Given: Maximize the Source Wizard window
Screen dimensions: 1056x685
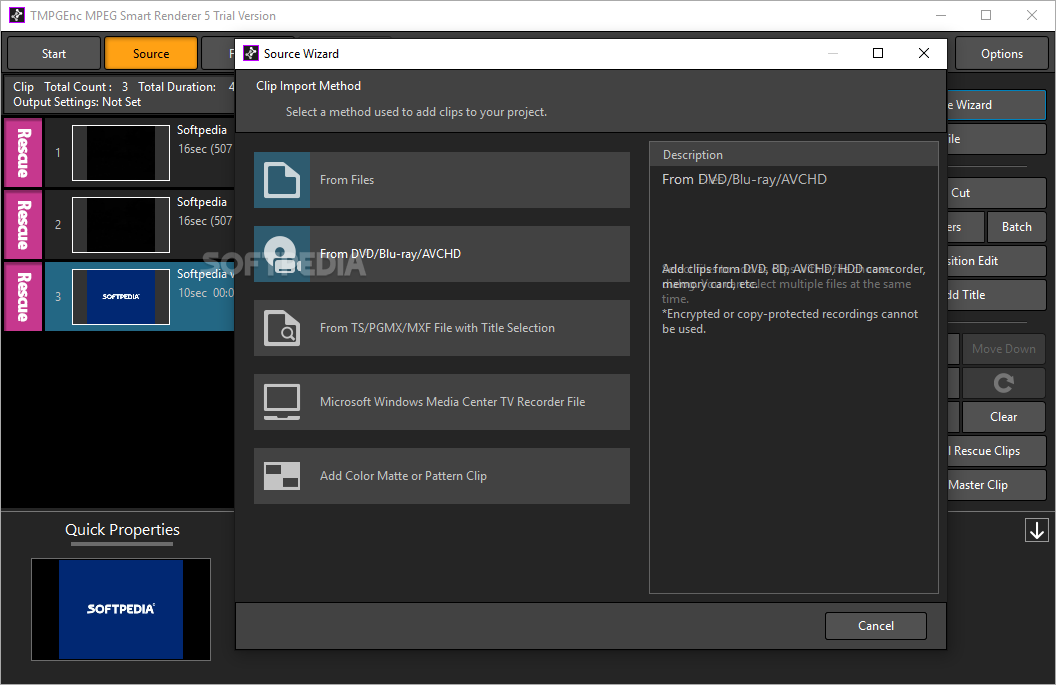Looking at the screenshot, I should click(x=878, y=53).
